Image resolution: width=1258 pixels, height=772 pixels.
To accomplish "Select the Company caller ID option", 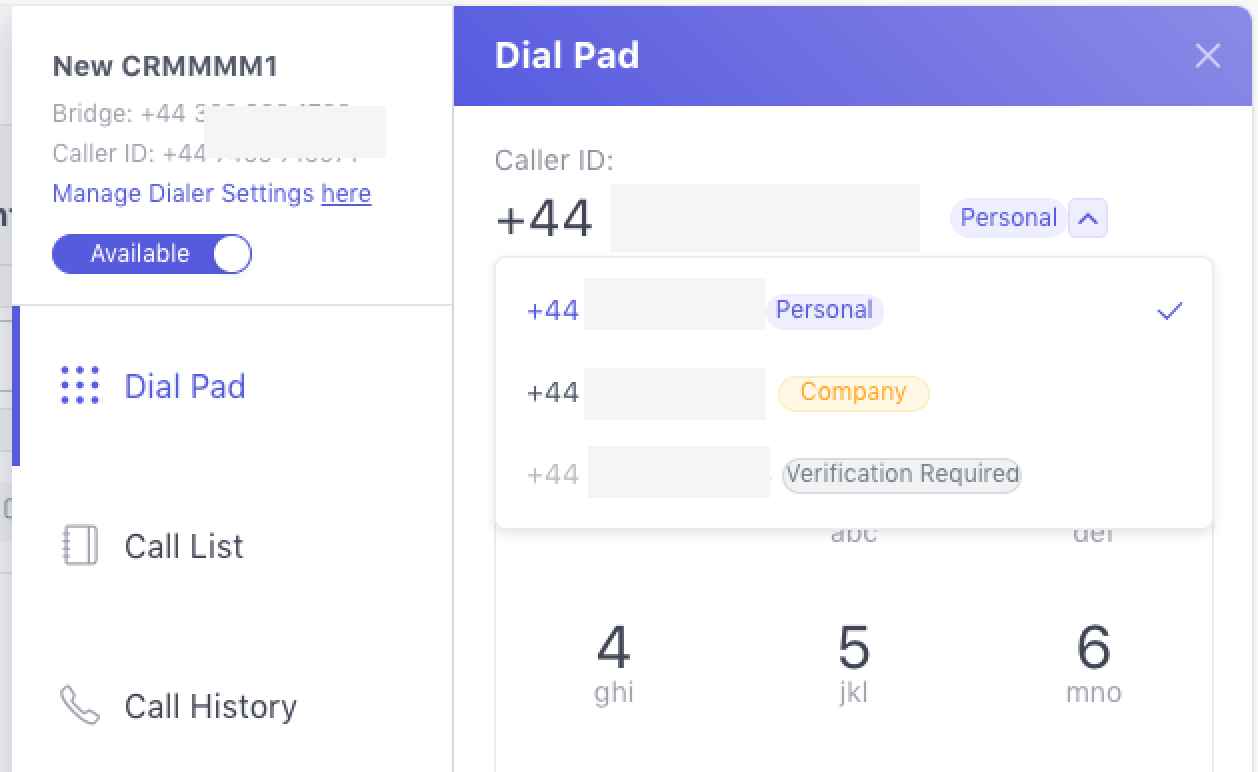I will pos(700,393).
